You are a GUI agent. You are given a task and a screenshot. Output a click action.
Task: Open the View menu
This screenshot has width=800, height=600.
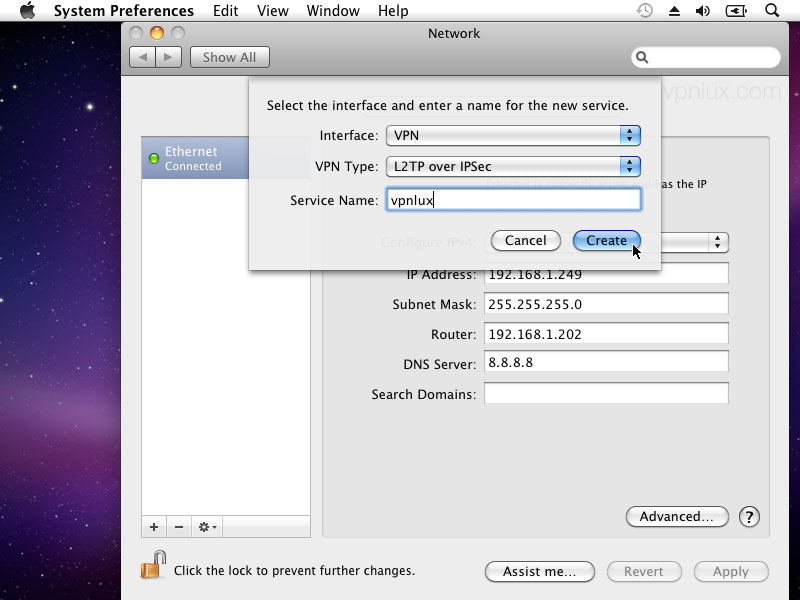[272, 11]
